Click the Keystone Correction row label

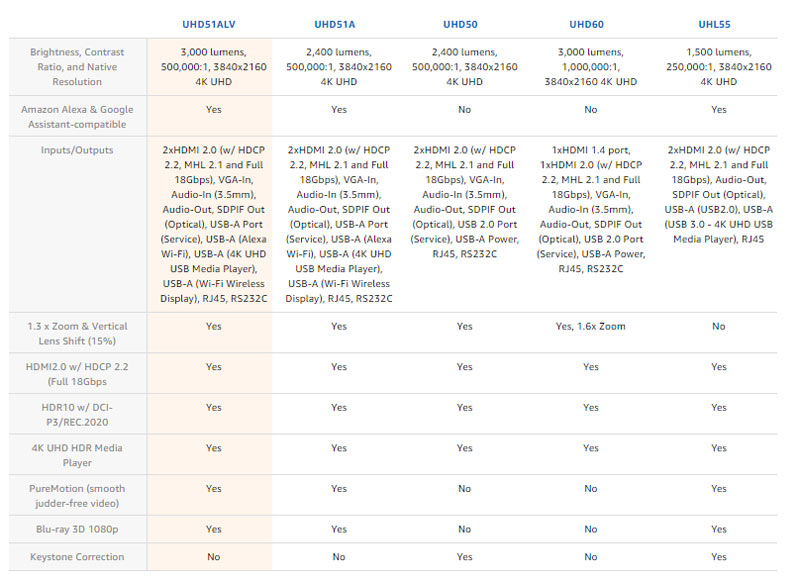click(x=77, y=557)
